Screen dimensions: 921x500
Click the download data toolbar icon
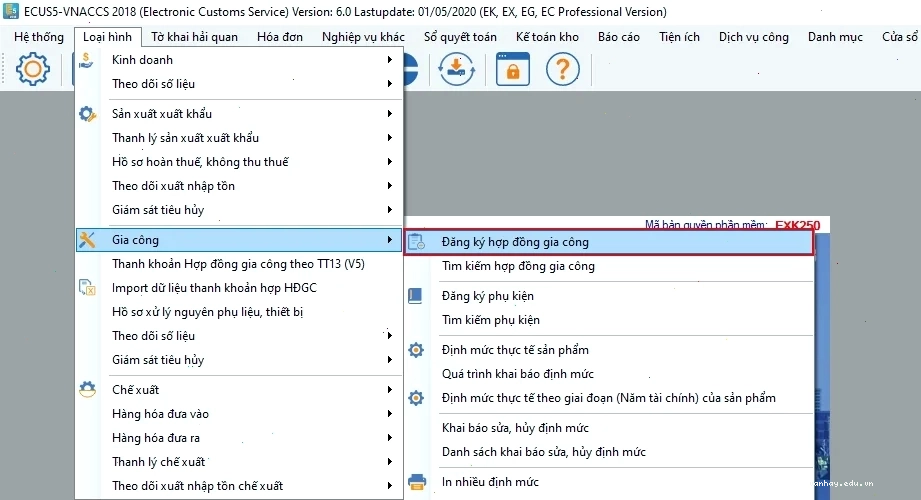456,69
